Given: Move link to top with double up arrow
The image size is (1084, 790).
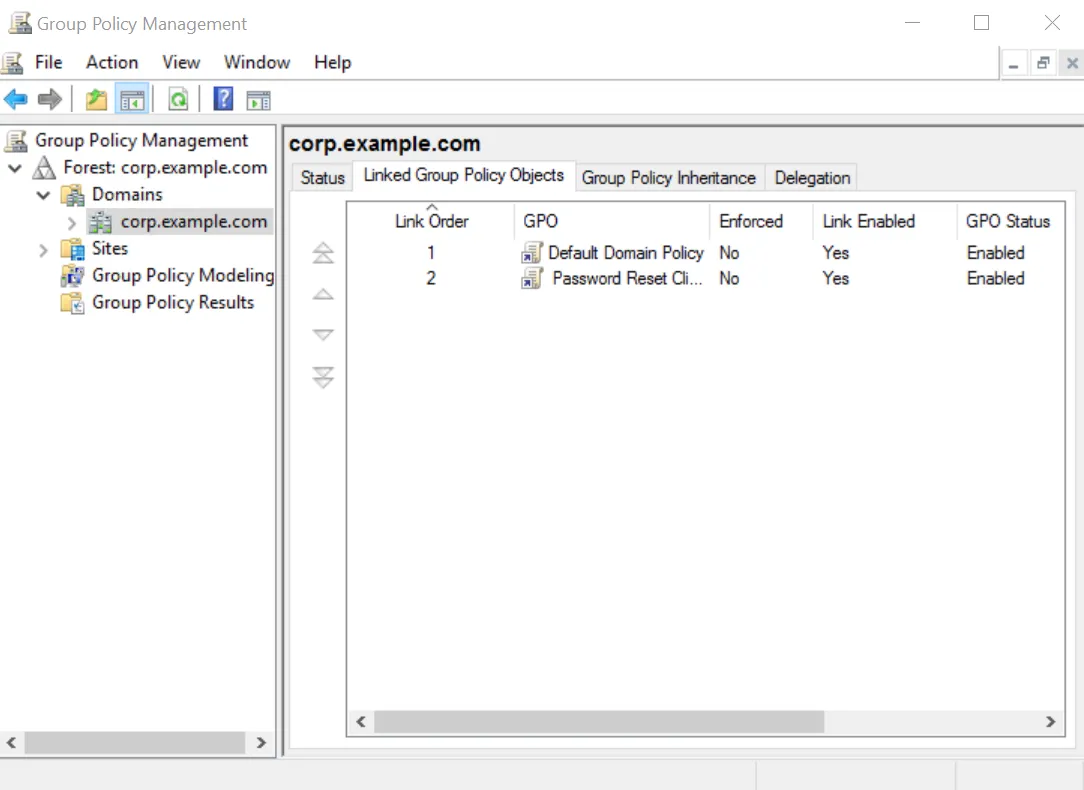Looking at the screenshot, I should (323, 253).
